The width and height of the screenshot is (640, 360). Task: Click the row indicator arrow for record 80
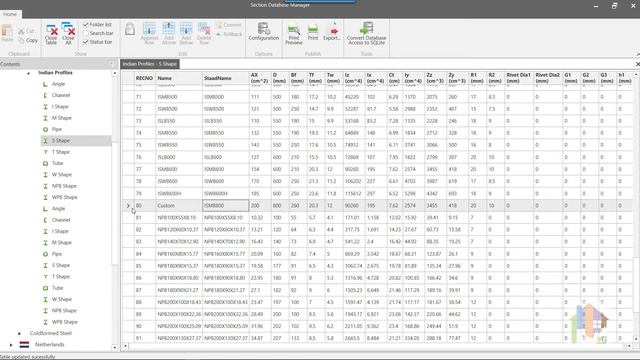click(128, 206)
